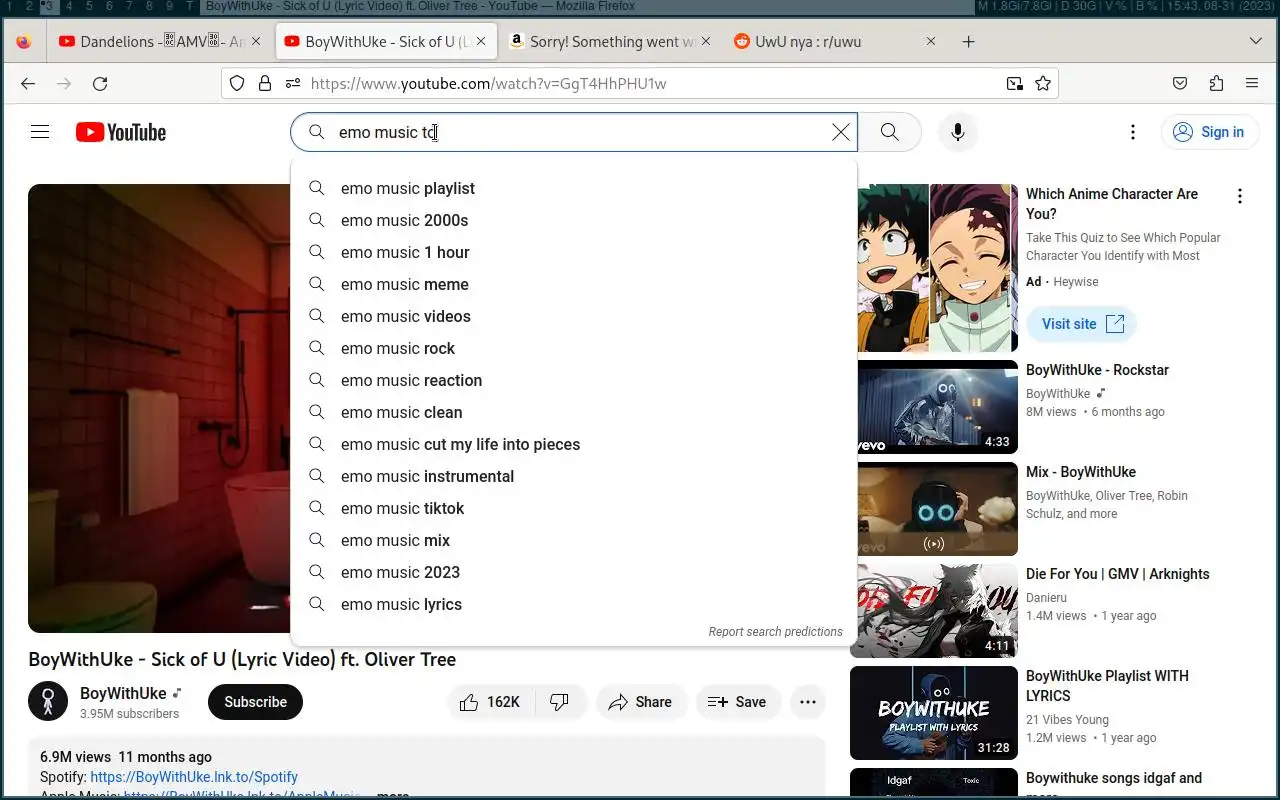
Task: List all tabs dropdown arrow
Action: (x=1256, y=42)
